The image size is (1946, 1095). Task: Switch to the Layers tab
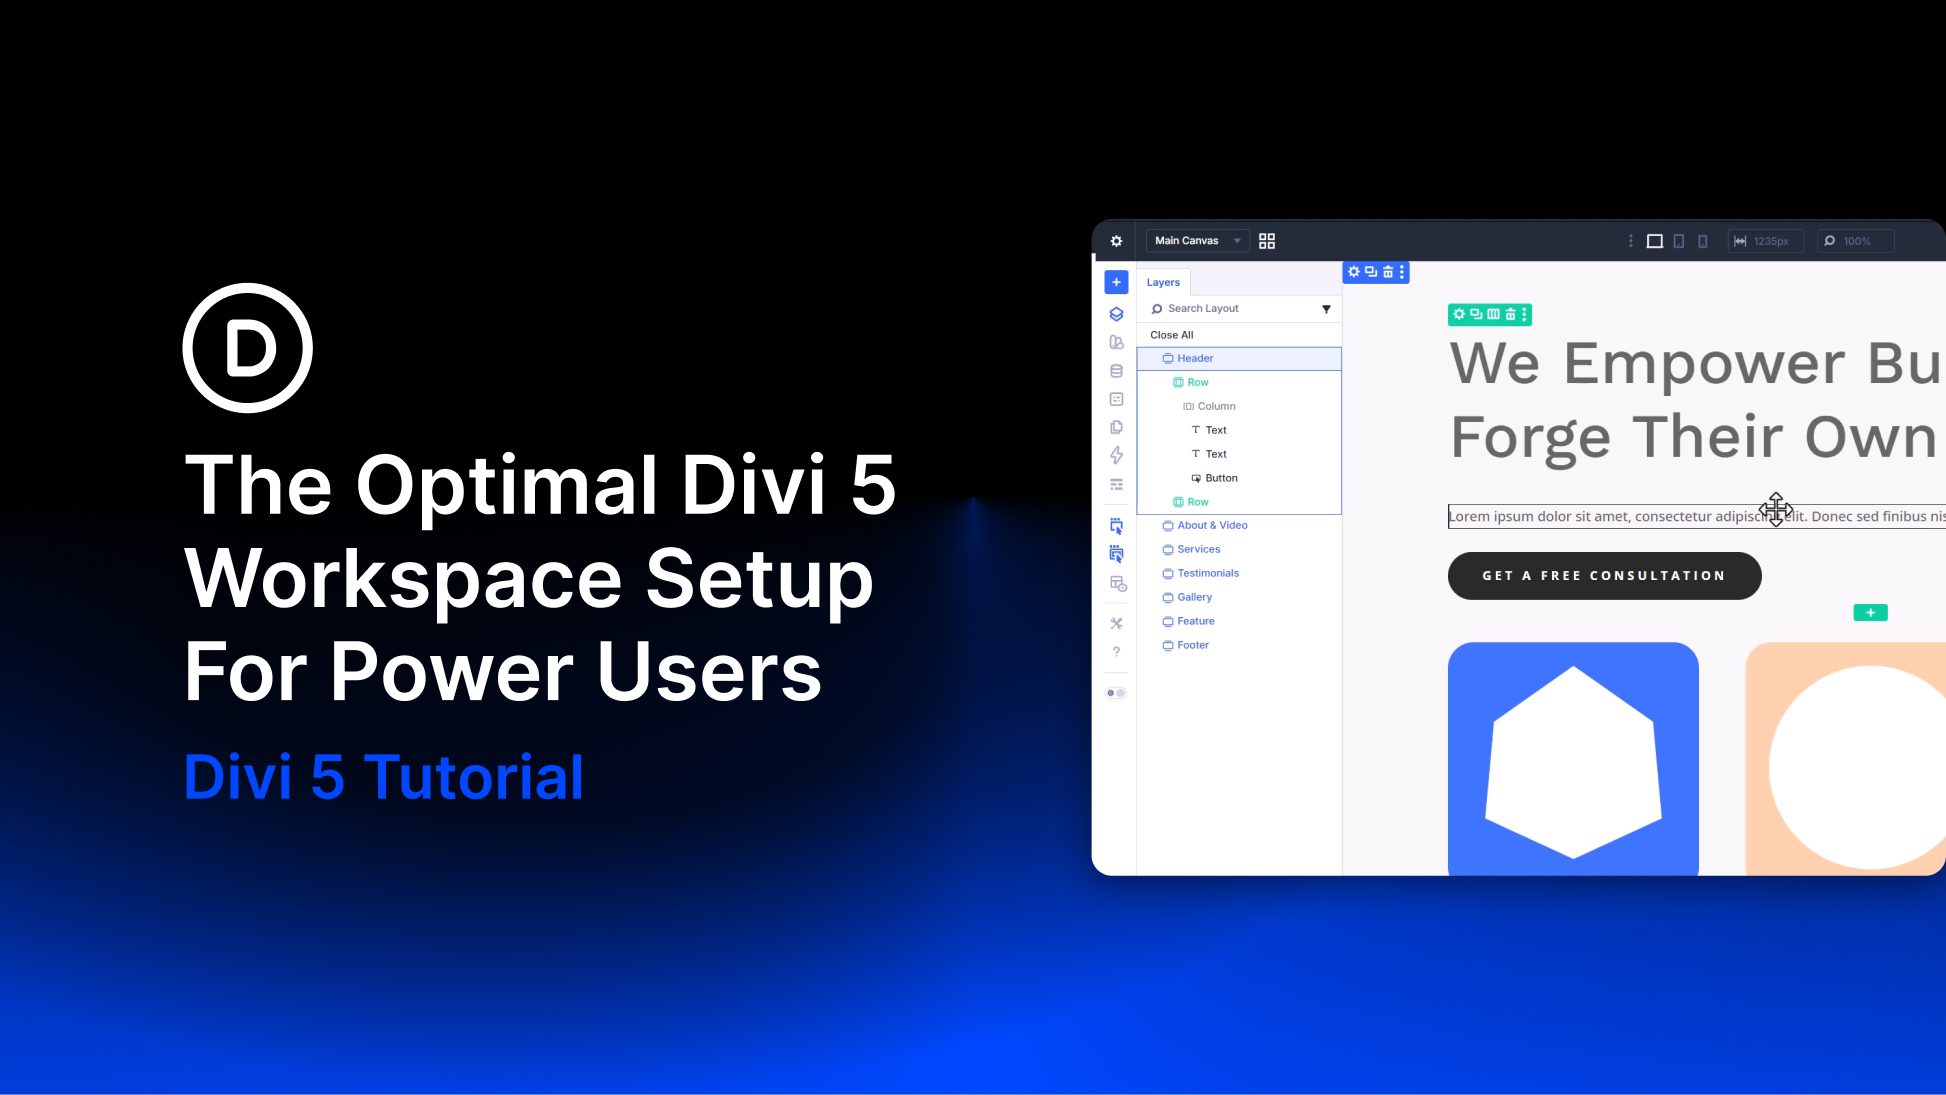1163,282
